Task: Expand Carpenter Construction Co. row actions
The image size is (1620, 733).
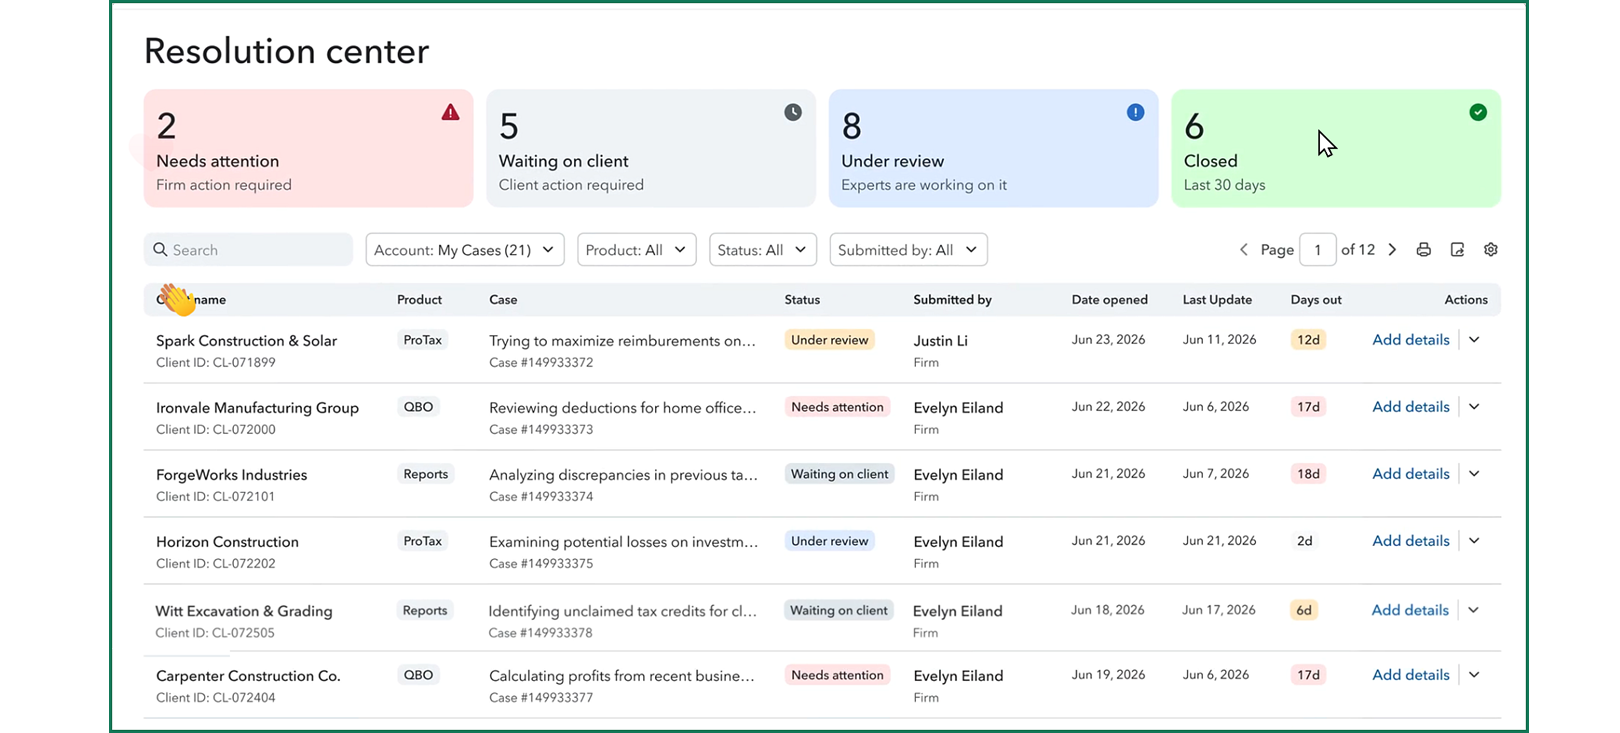Action: tap(1474, 675)
